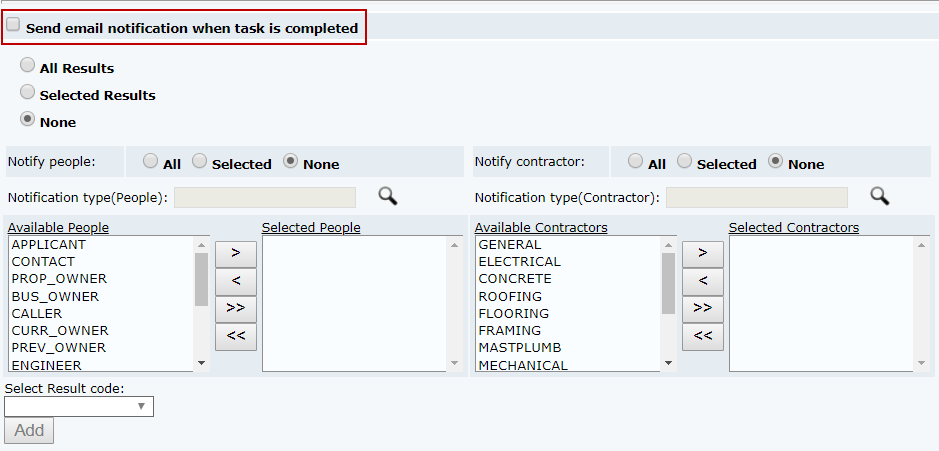The height and width of the screenshot is (451, 939).
Task: Move all contractors to Selected Contractors list
Action: click(703, 308)
